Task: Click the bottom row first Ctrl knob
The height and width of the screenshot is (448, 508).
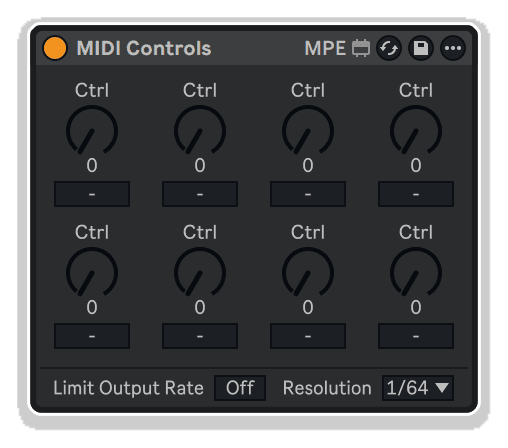Action: click(x=92, y=272)
